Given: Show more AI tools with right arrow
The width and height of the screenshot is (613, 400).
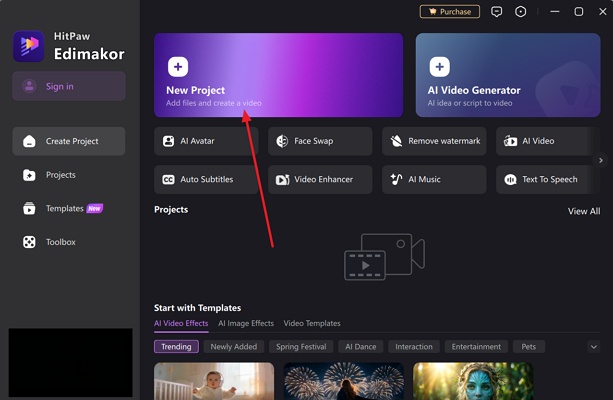Looking at the screenshot, I should pyautogui.click(x=600, y=160).
